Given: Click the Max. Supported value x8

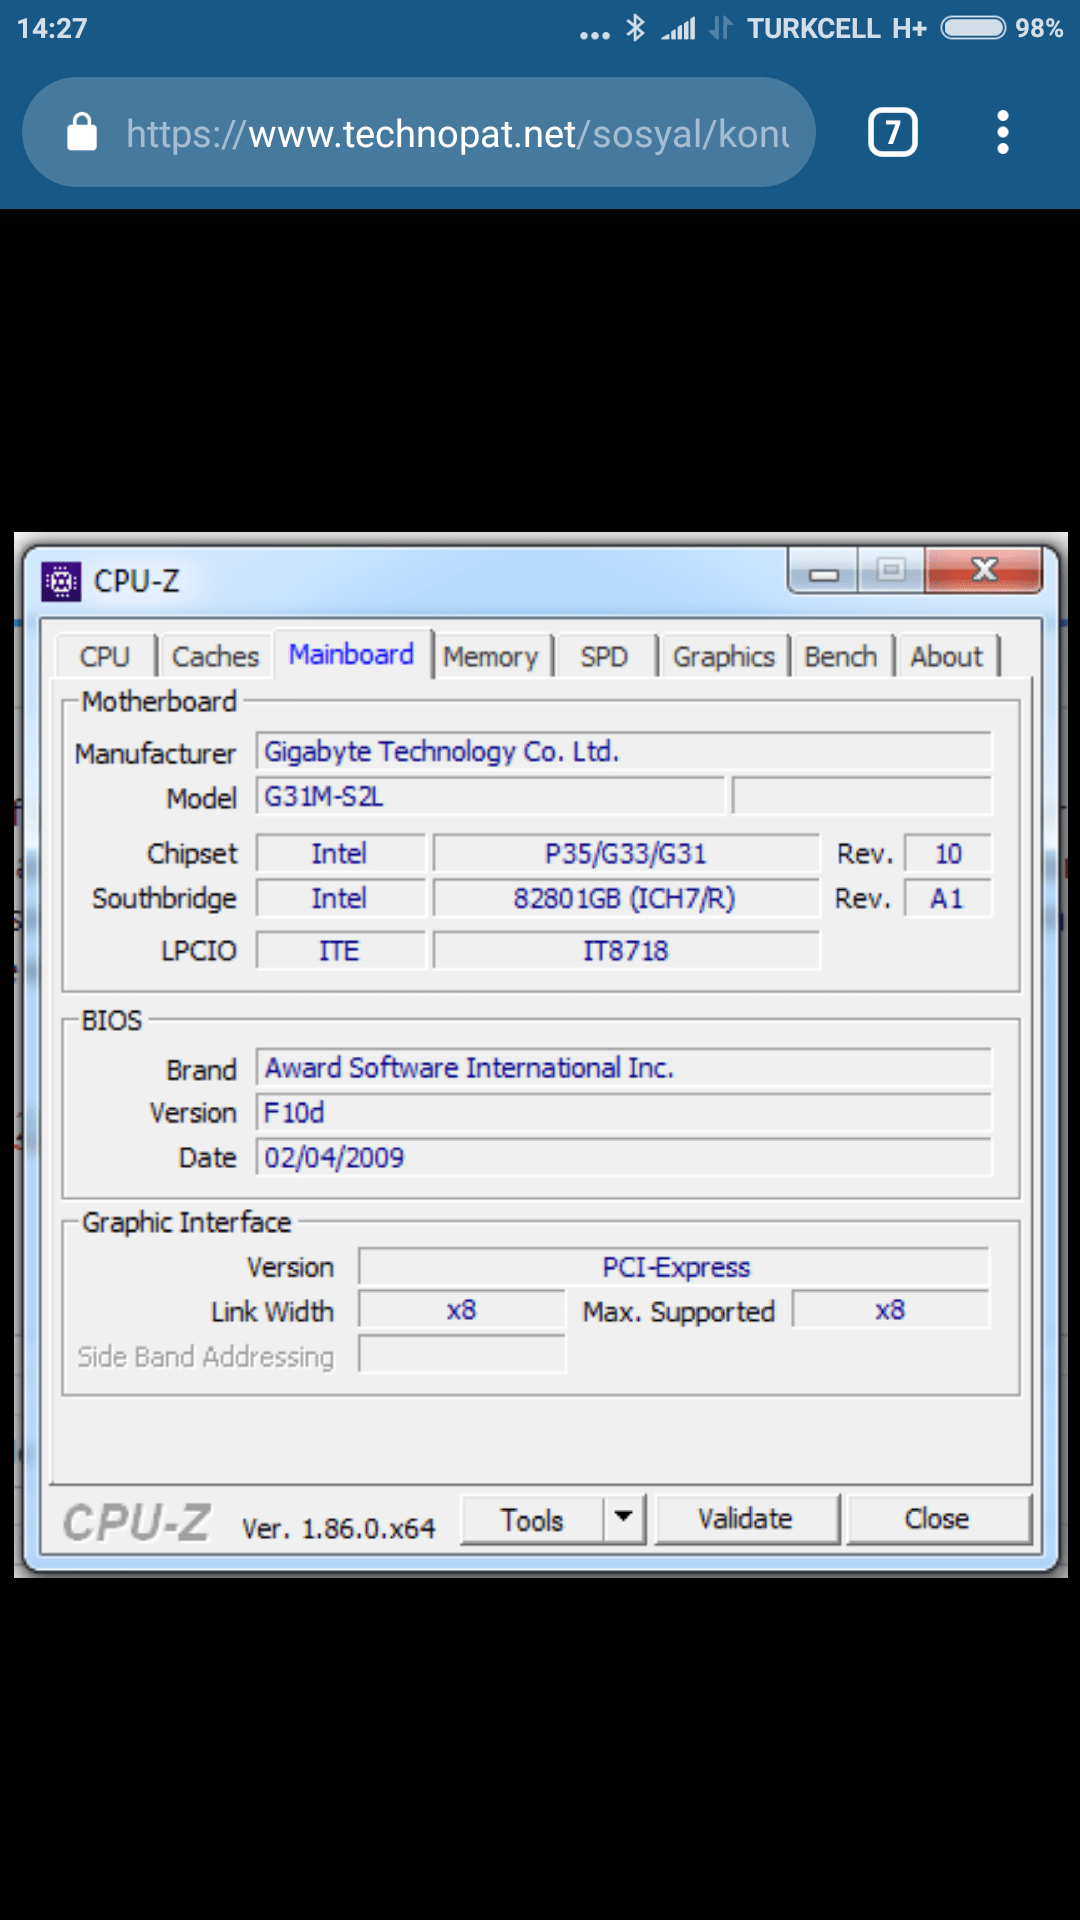Looking at the screenshot, I should 891,1310.
